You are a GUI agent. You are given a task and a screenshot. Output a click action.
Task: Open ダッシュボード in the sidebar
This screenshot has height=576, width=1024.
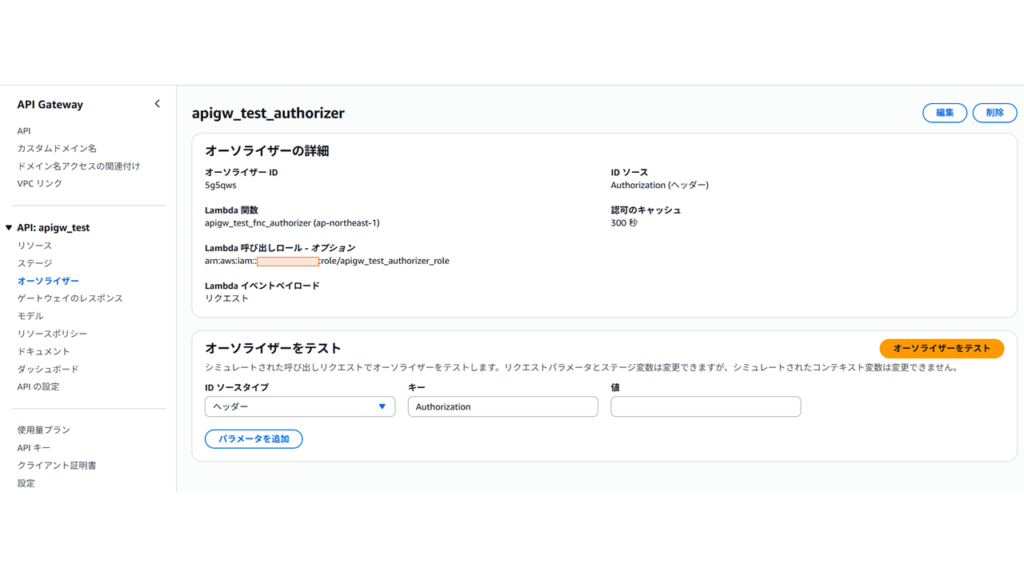pyautogui.click(x=48, y=369)
